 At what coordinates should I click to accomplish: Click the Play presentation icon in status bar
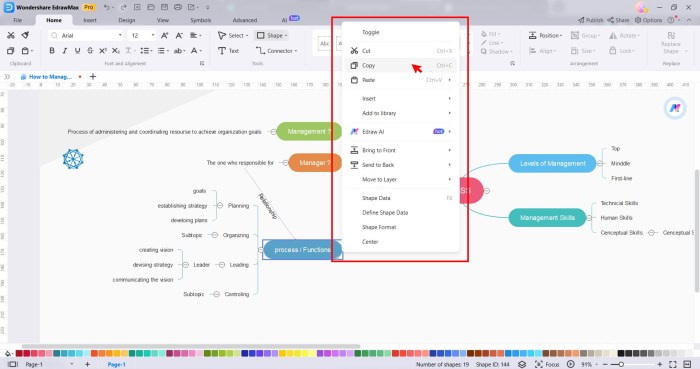coord(570,364)
